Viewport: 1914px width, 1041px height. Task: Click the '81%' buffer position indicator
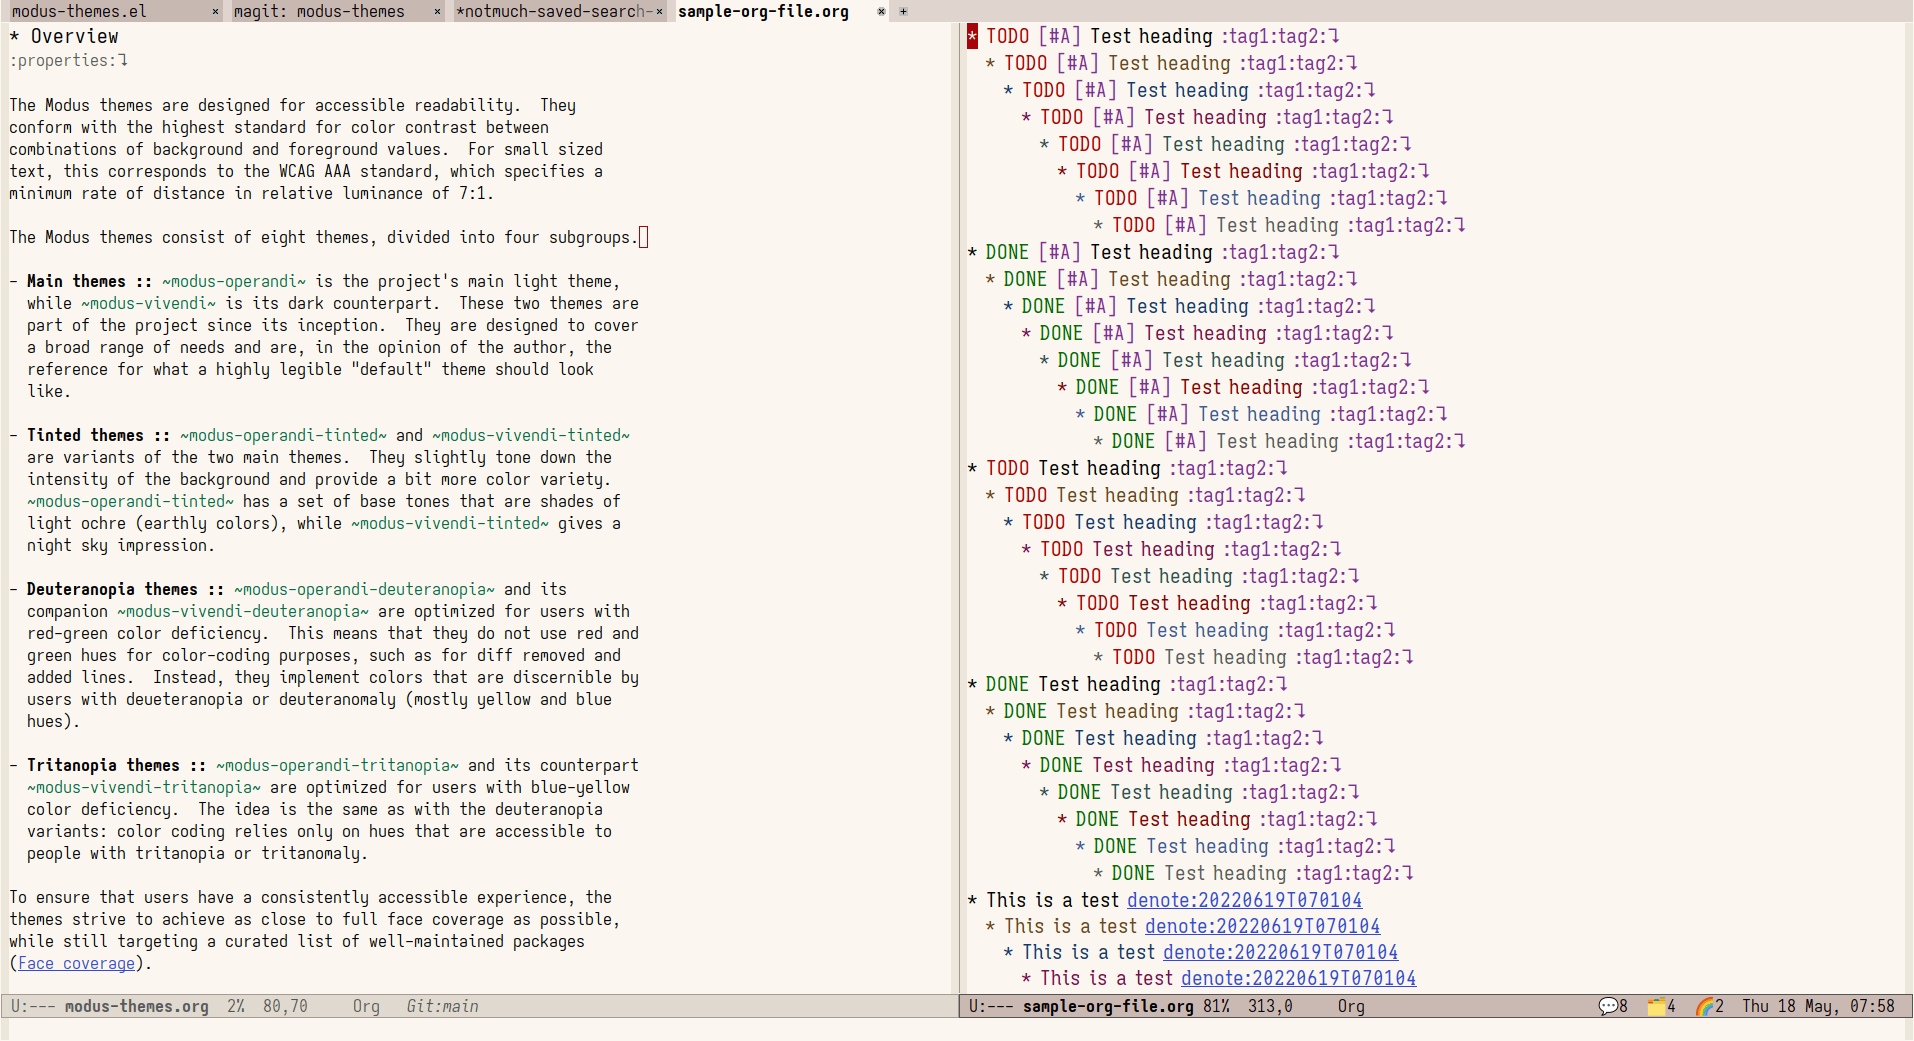1216,1006
